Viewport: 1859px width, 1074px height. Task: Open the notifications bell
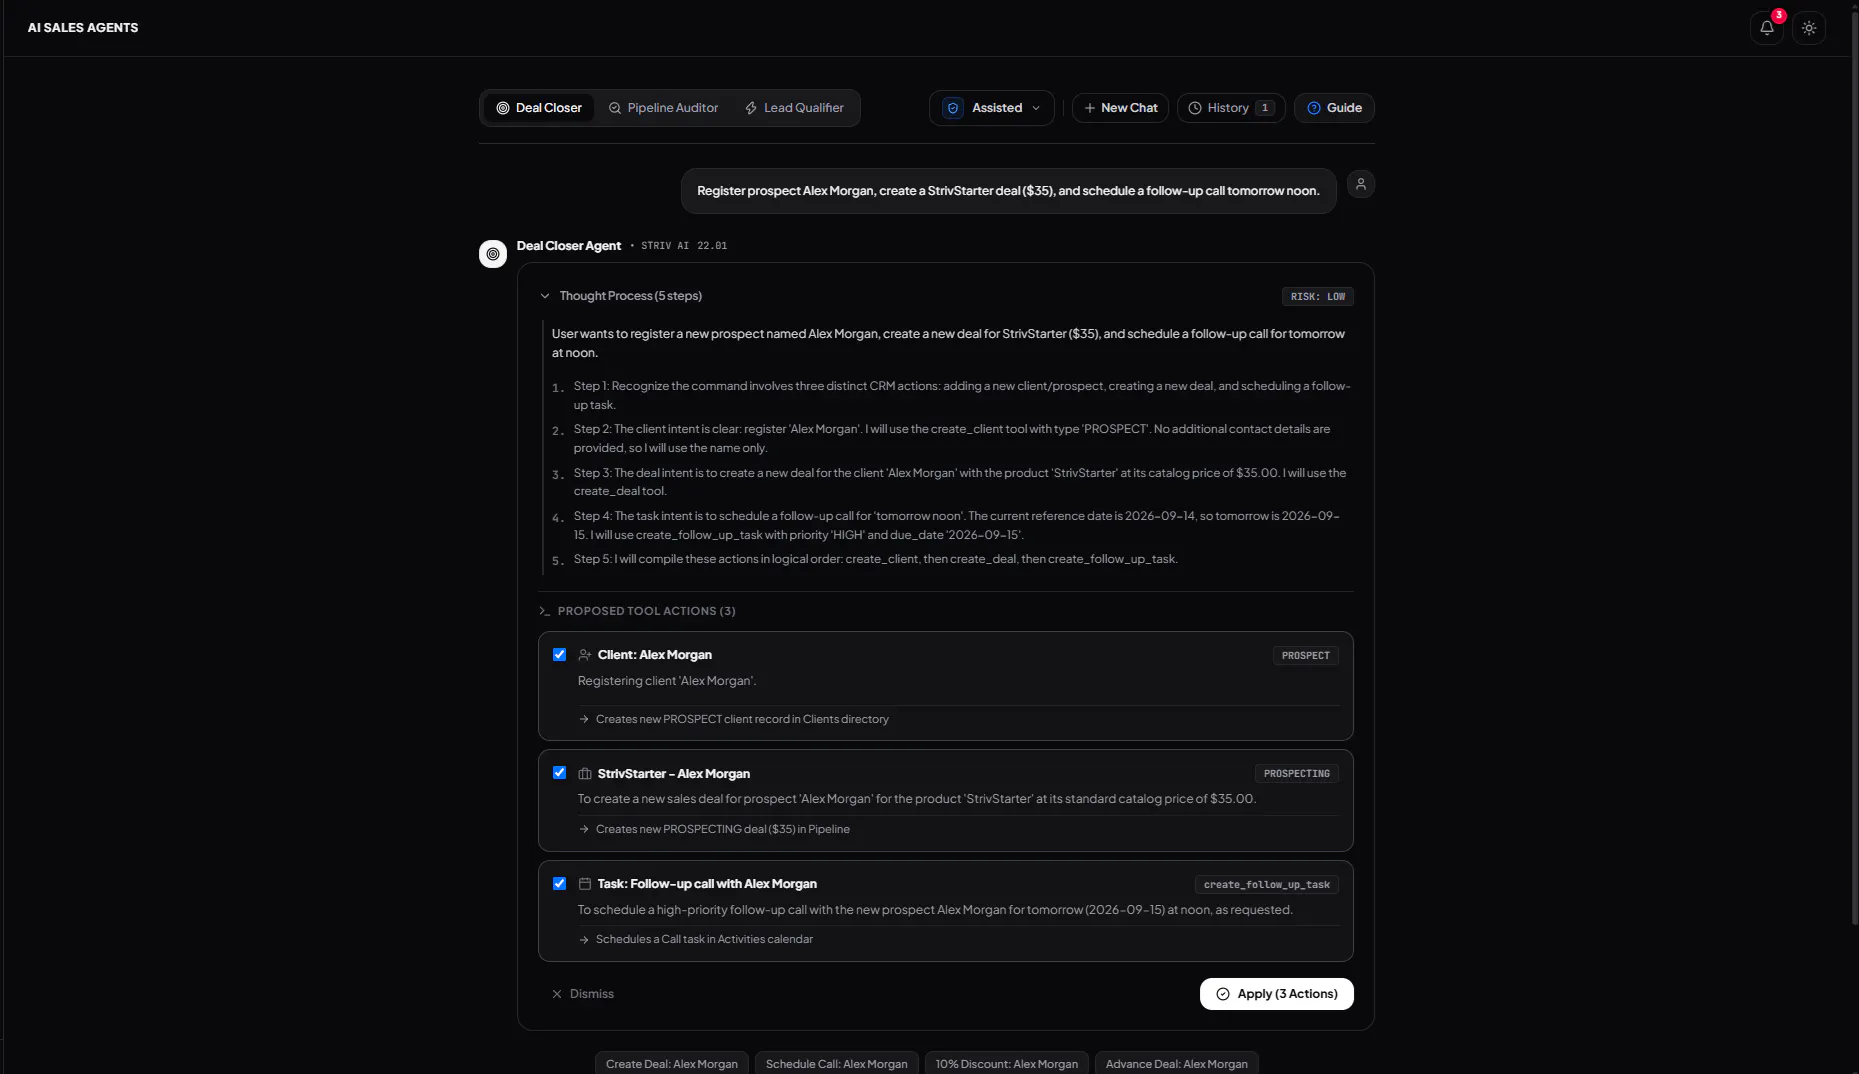pyautogui.click(x=1767, y=28)
